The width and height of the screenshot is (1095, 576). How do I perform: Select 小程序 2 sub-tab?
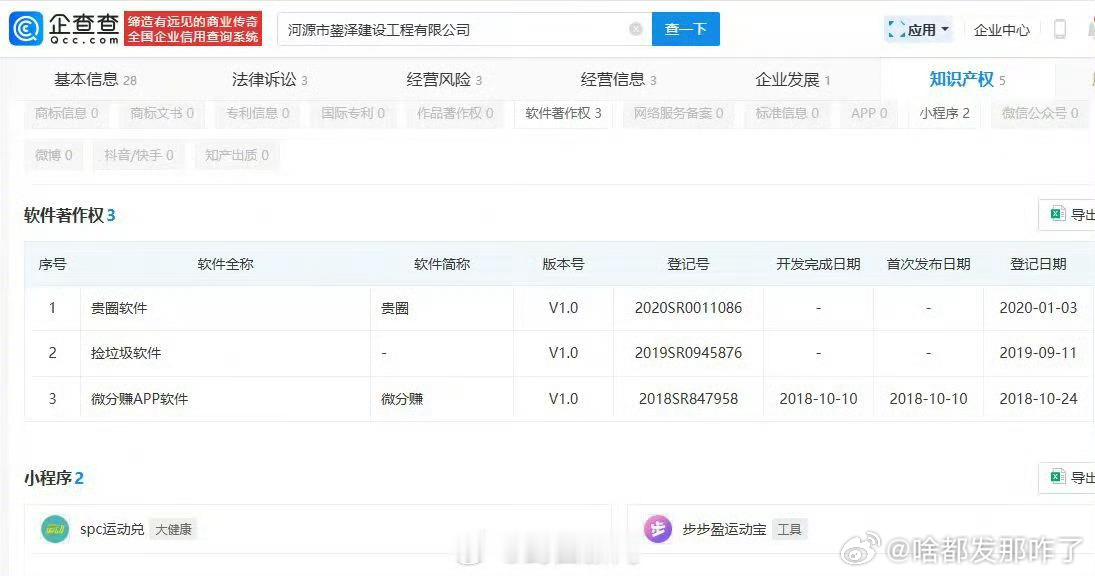[944, 113]
